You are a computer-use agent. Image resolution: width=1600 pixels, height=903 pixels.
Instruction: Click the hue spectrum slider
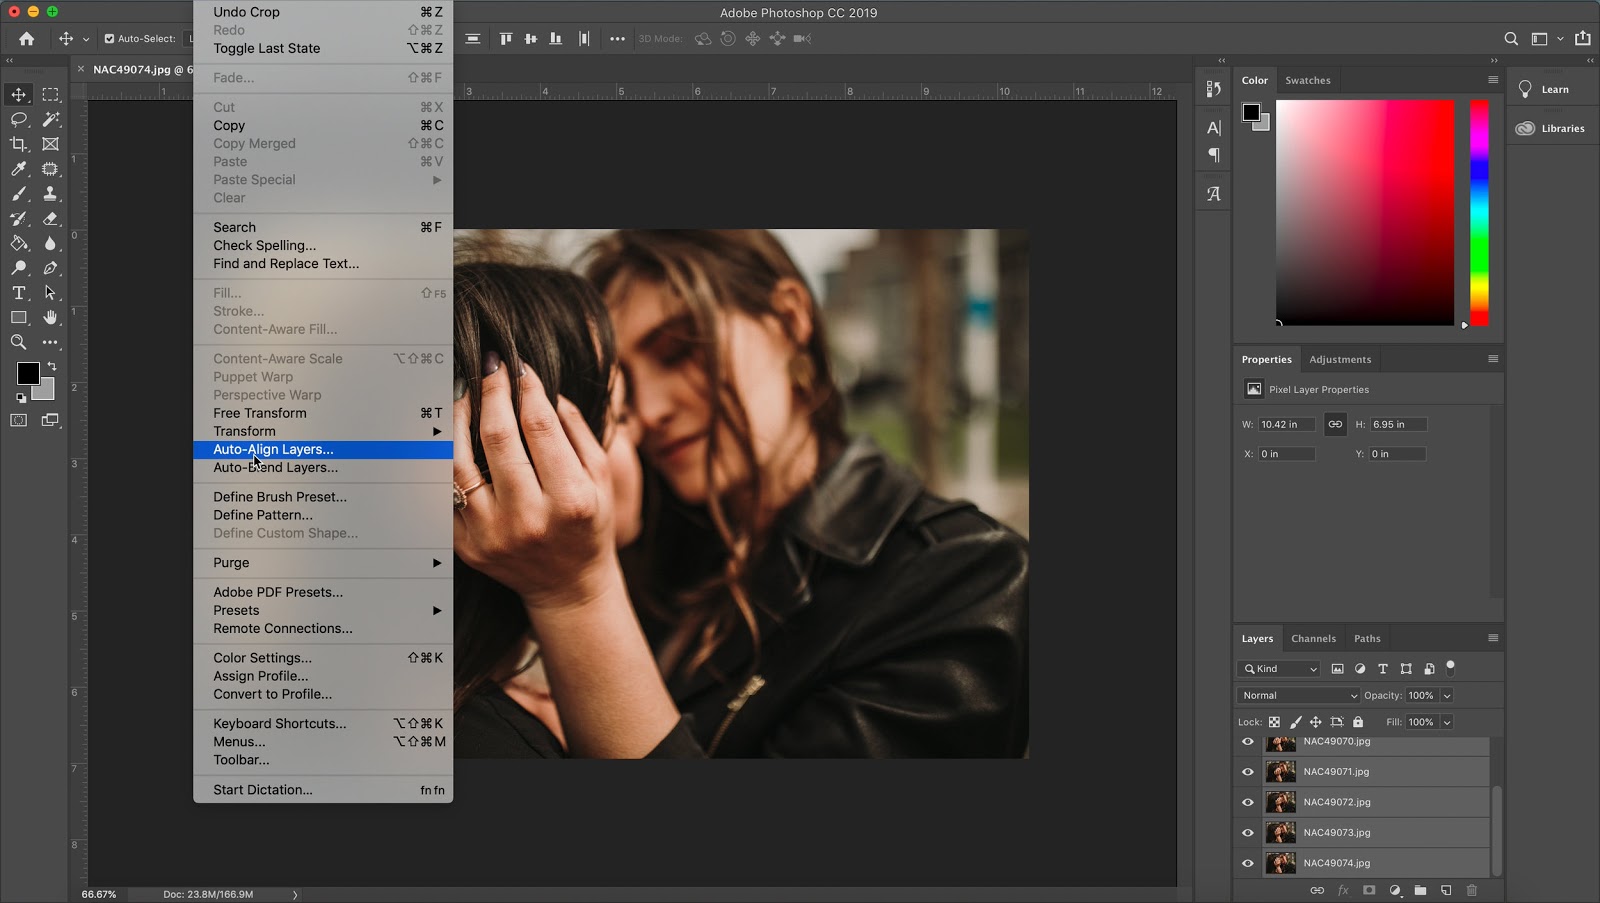1479,212
